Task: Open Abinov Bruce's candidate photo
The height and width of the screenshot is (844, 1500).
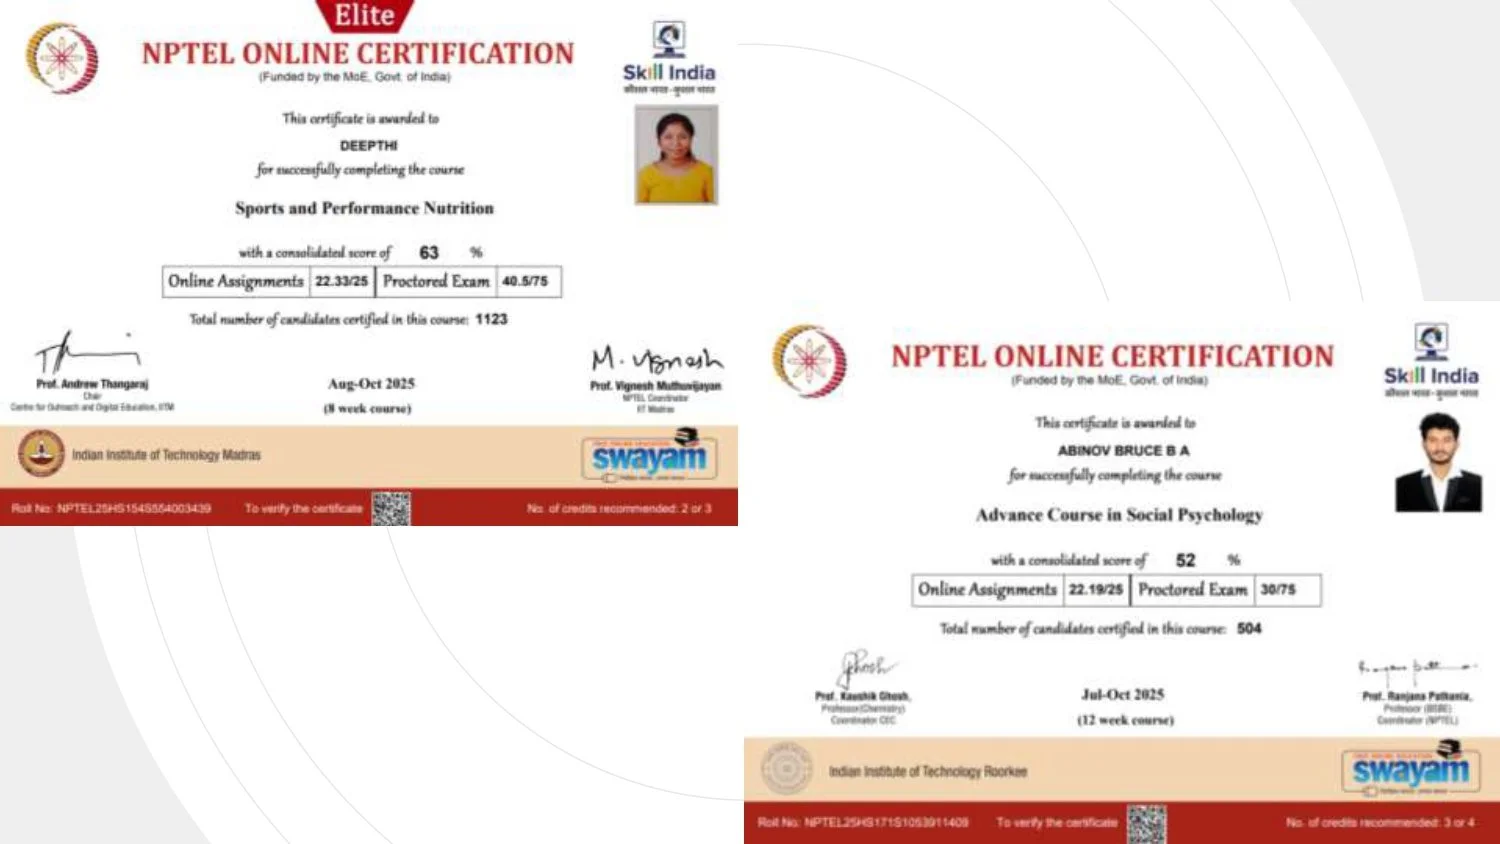Action: coord(1439,463)
